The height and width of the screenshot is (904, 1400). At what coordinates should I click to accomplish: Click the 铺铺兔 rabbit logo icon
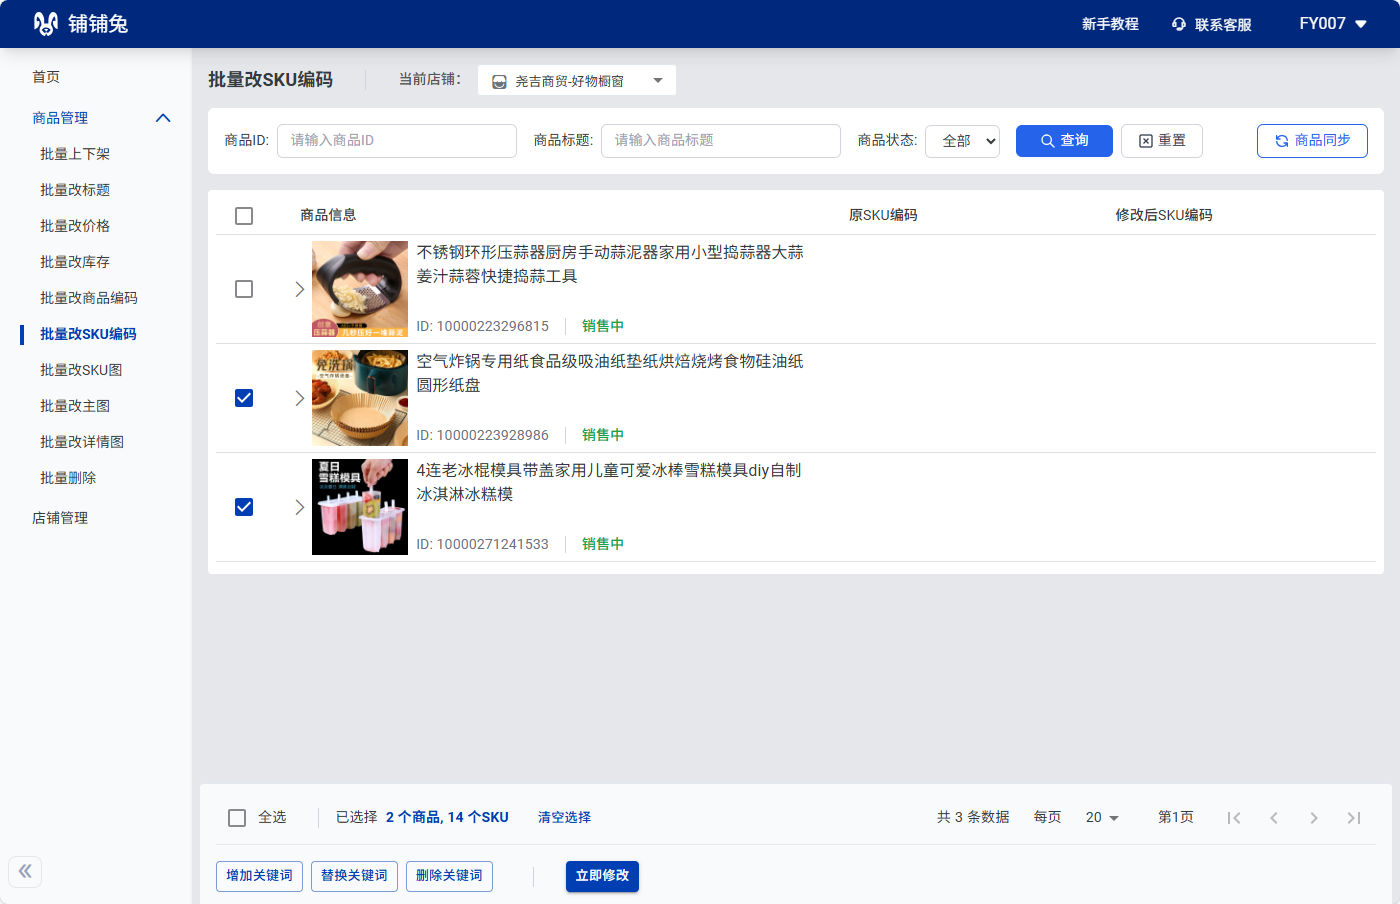click(46, 24)
